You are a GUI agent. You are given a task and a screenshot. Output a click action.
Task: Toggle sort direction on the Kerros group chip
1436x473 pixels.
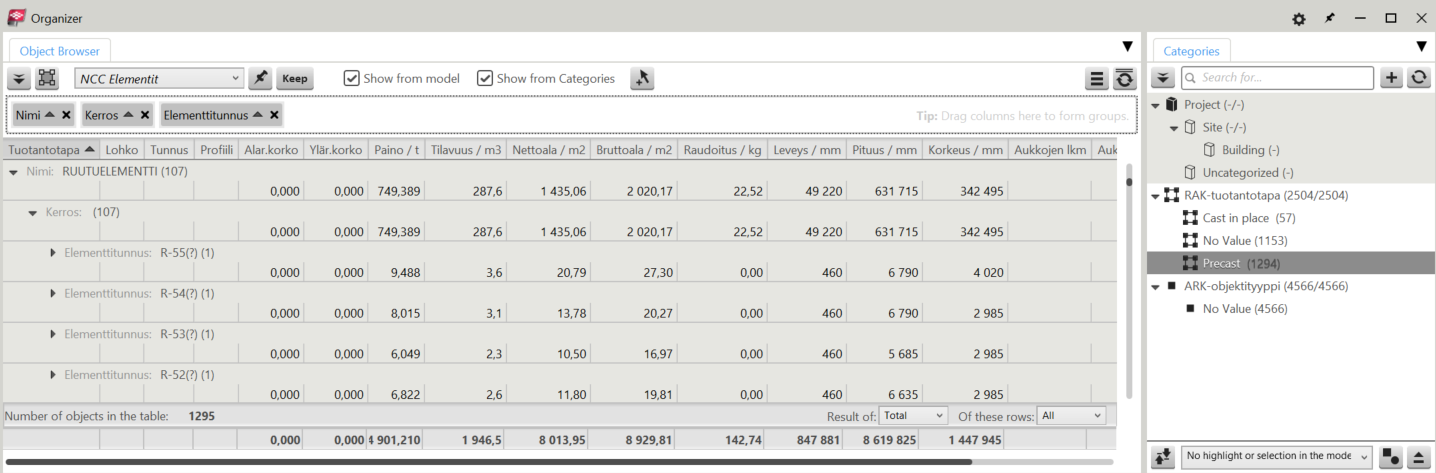[x=129, y=116]
